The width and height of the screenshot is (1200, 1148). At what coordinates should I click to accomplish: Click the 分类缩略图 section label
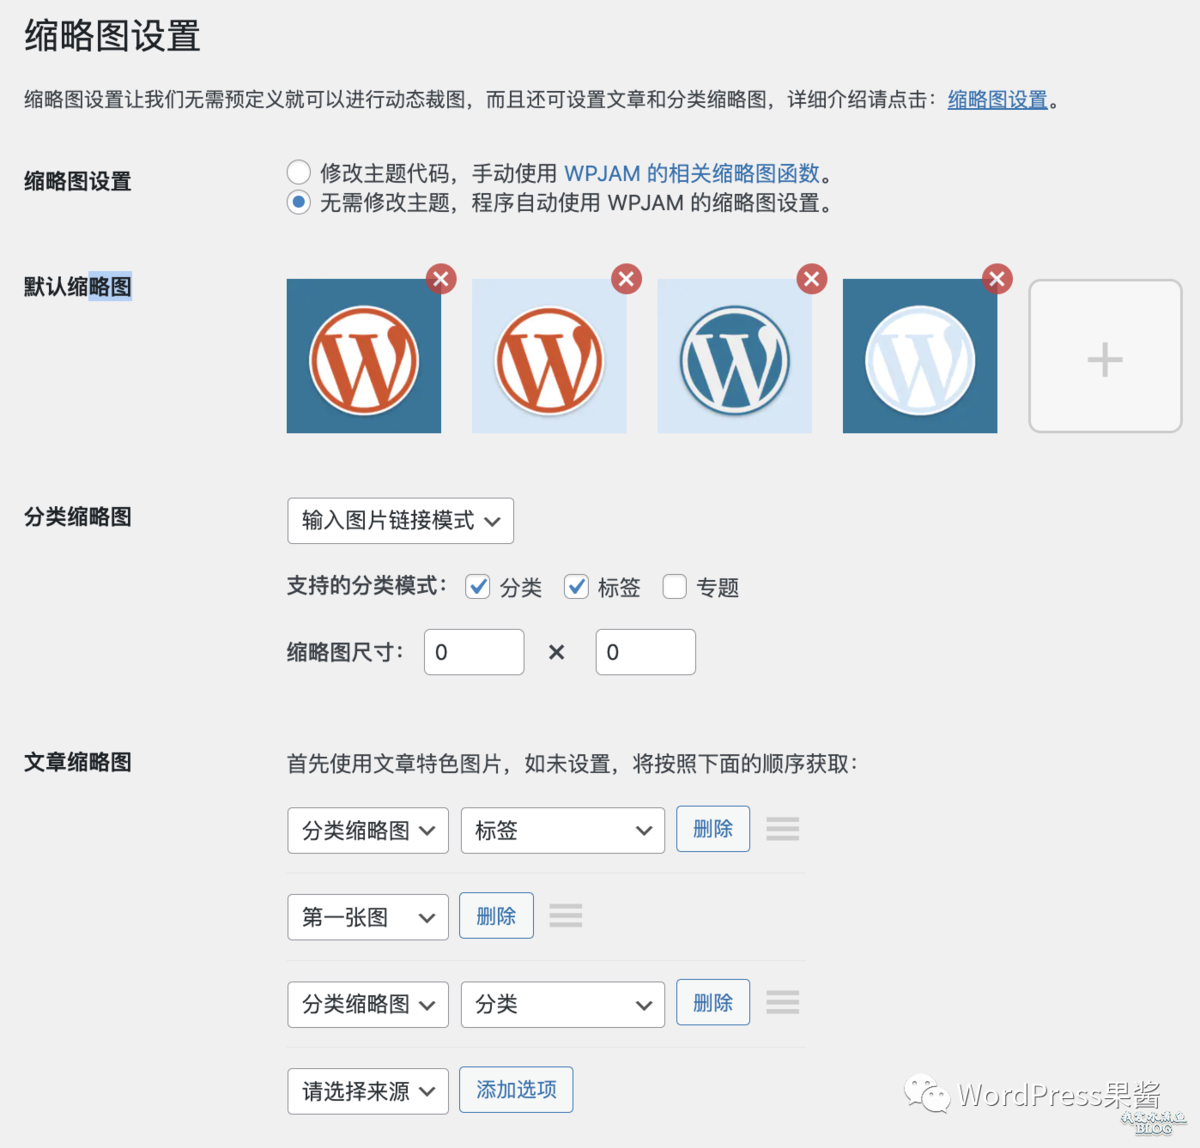tap(78, 517)
